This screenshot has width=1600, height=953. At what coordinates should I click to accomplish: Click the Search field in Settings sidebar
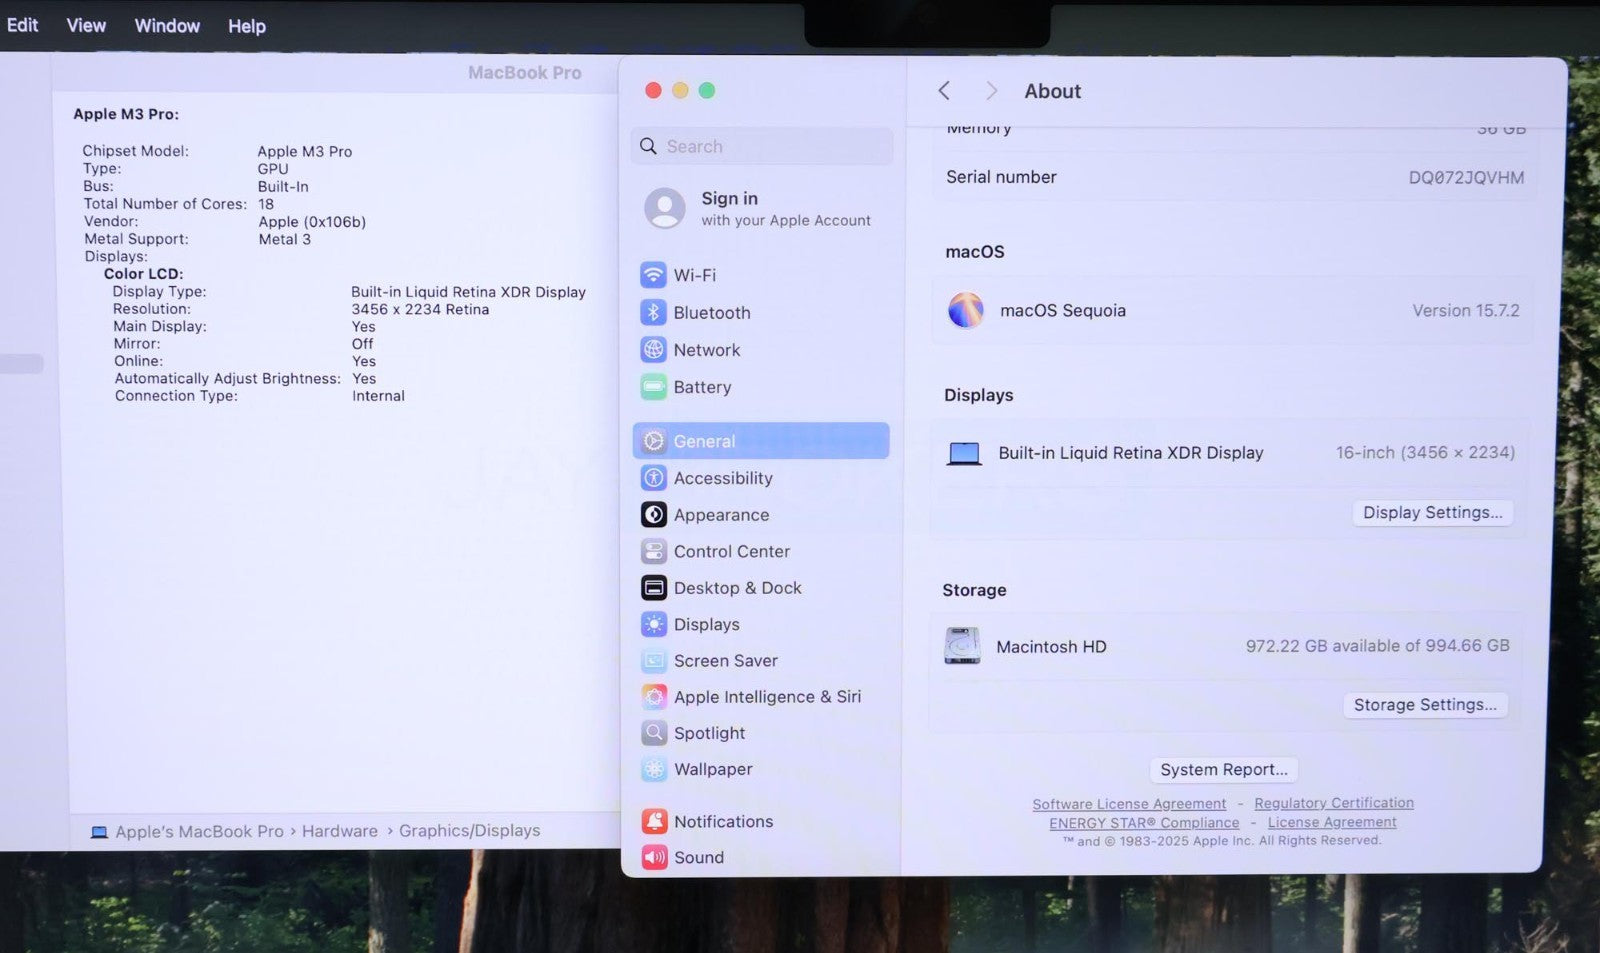762,146
